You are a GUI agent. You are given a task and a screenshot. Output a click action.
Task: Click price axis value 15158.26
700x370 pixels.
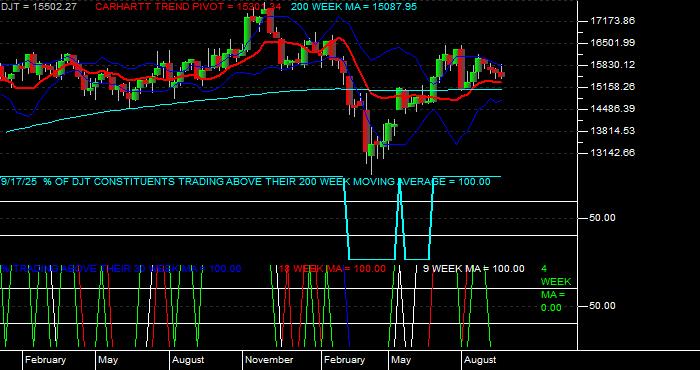(612, 87)
